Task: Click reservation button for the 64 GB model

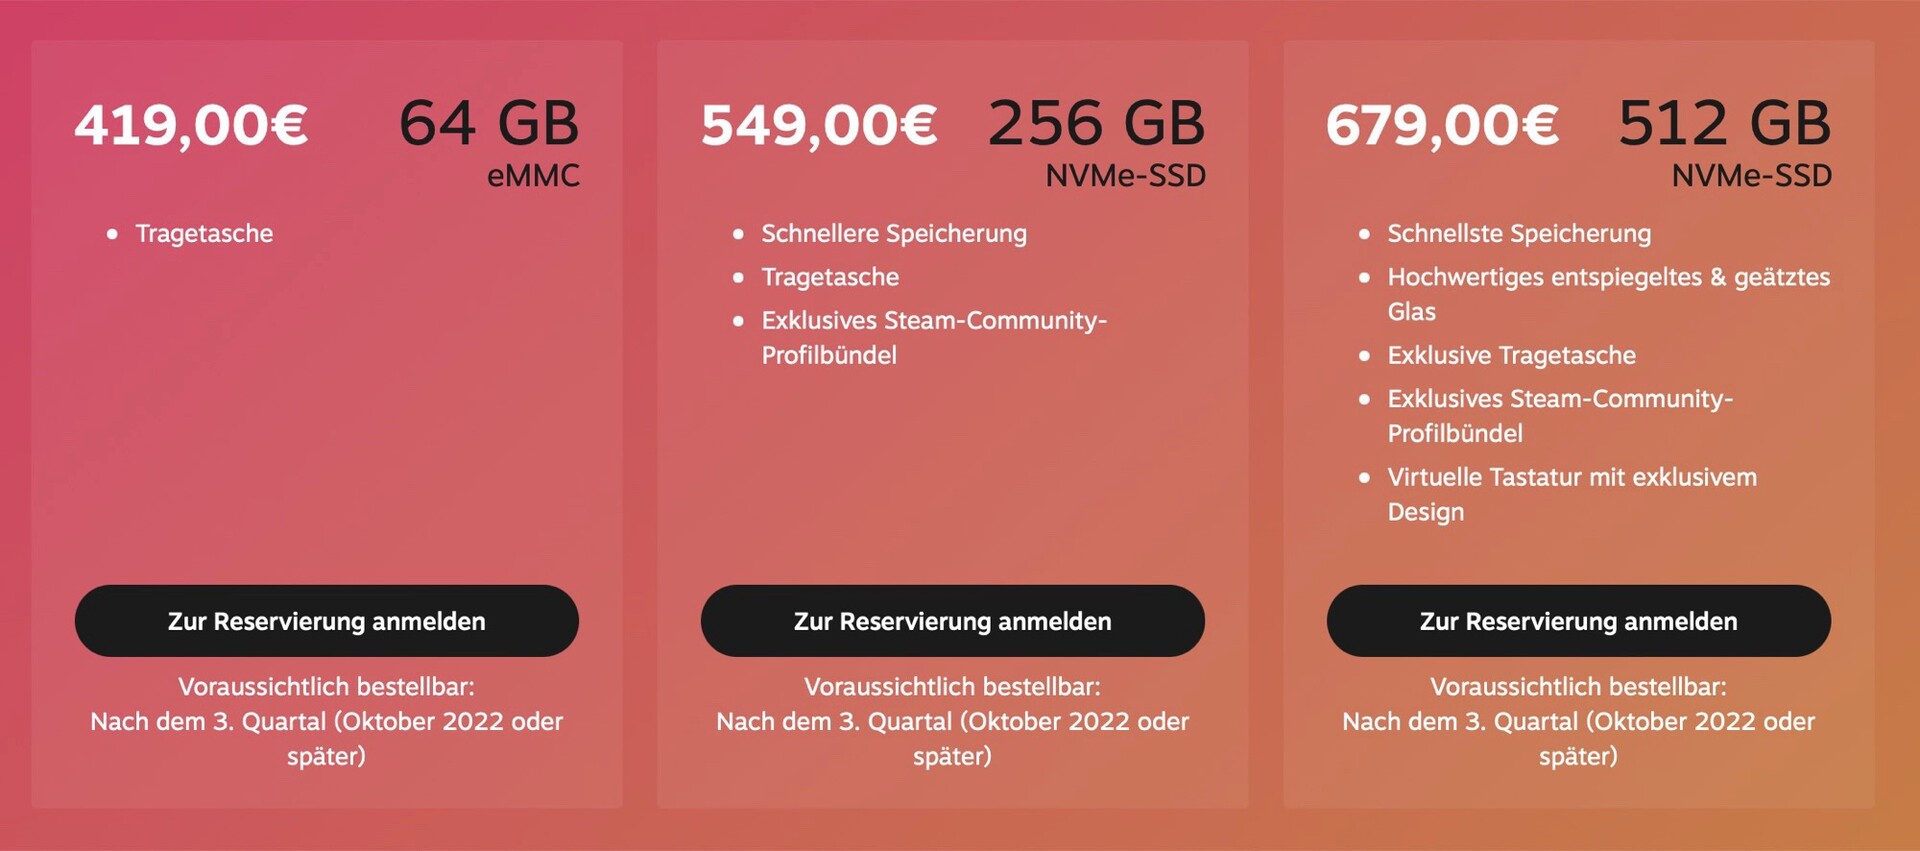Action: [326, 621]
